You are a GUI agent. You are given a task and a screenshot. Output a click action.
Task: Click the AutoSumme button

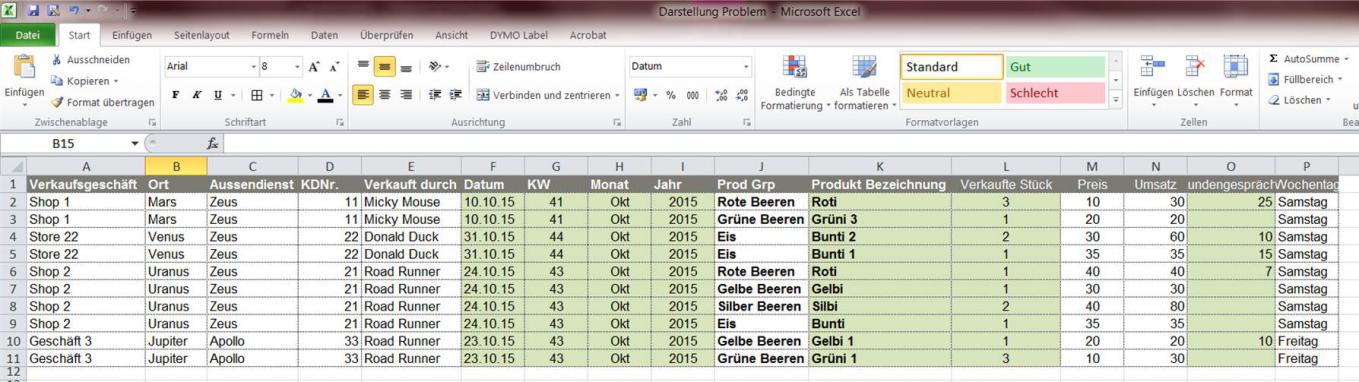pos(1303,59)
